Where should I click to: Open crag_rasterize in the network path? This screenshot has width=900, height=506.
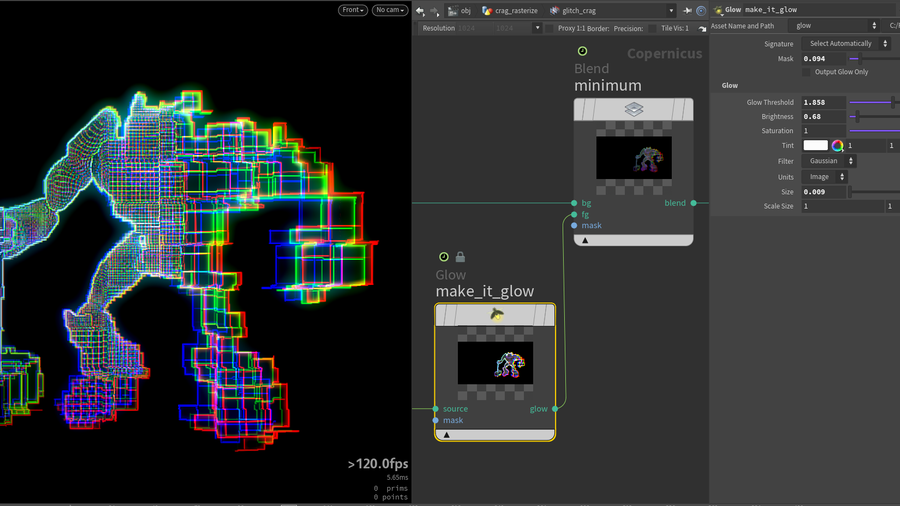tap(510, 10)
